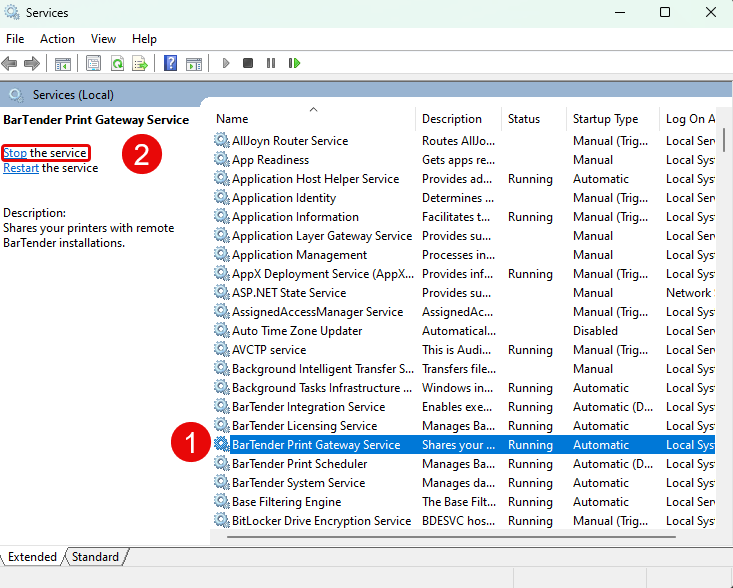Click the vertical scrollbar thumb in services list
The height and width of the screenshot is (588, 733).
724,140
